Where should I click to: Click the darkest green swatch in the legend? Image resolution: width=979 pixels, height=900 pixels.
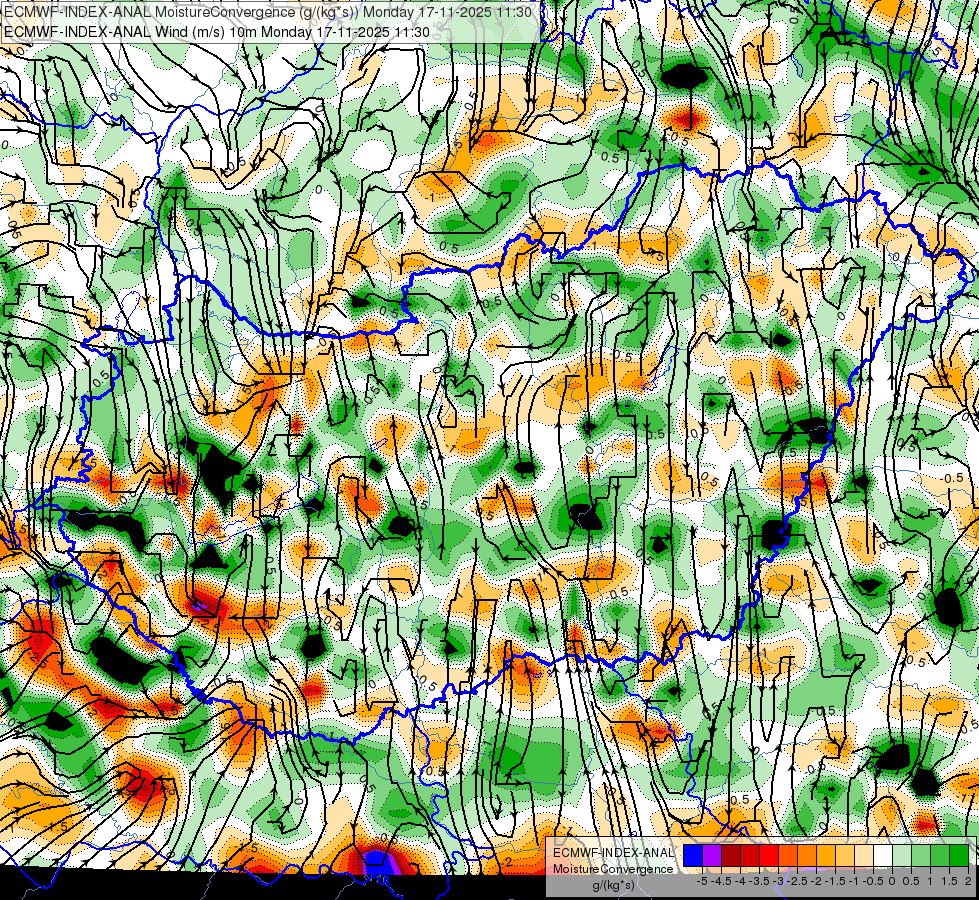(x=959, y=855)
